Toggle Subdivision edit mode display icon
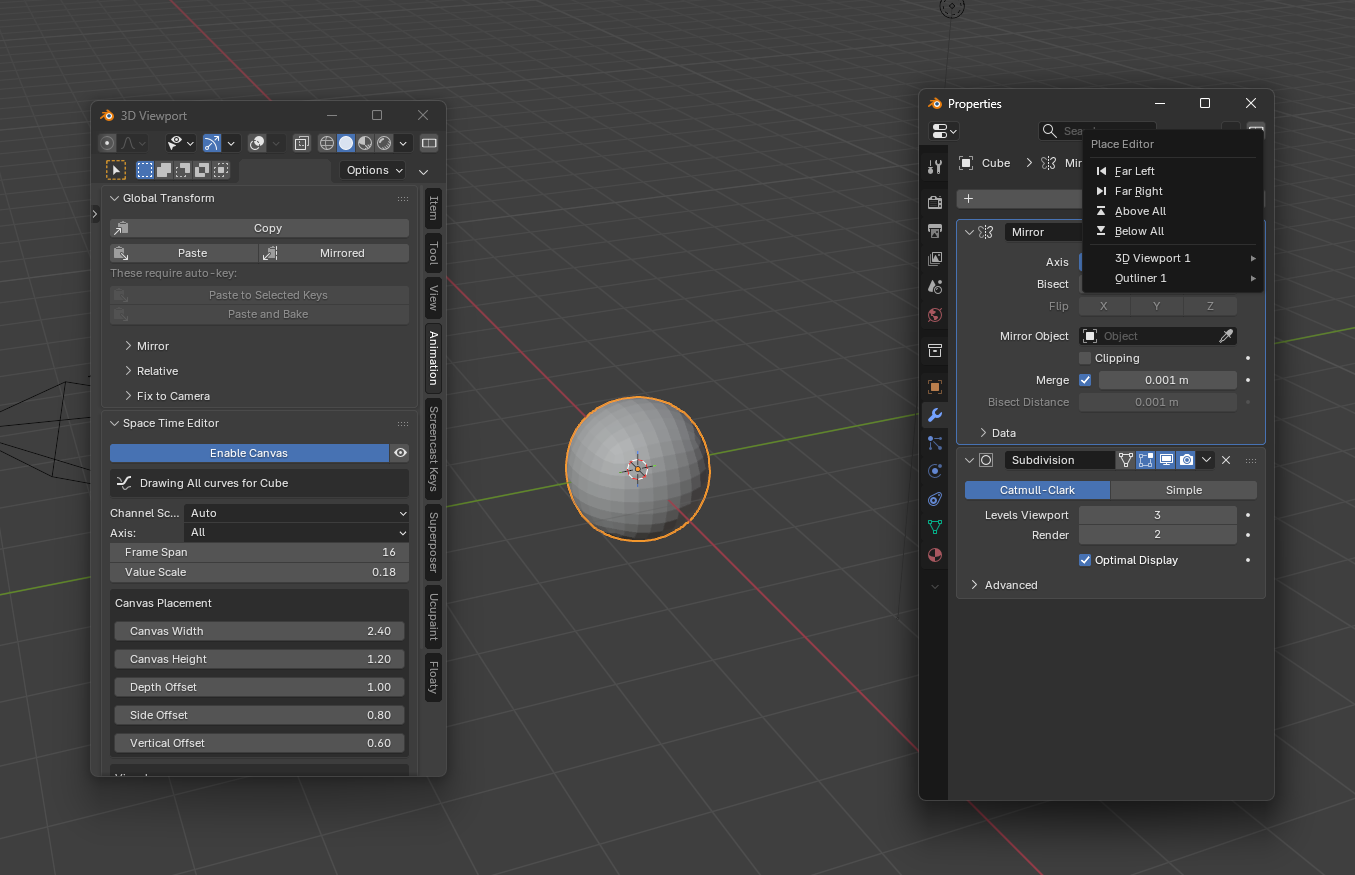The height and width of the screenshot is (875, 1355). 1146,460
